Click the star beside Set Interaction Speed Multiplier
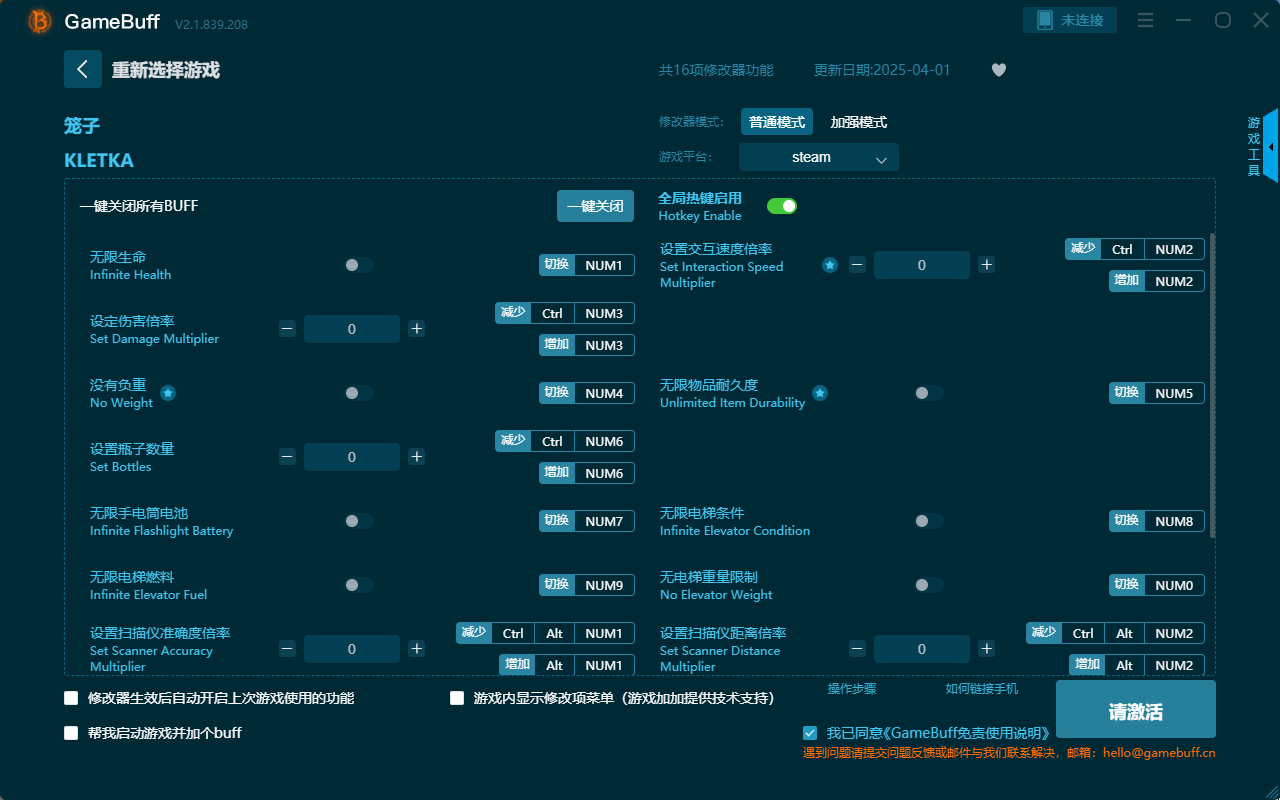 coord(829,265)
